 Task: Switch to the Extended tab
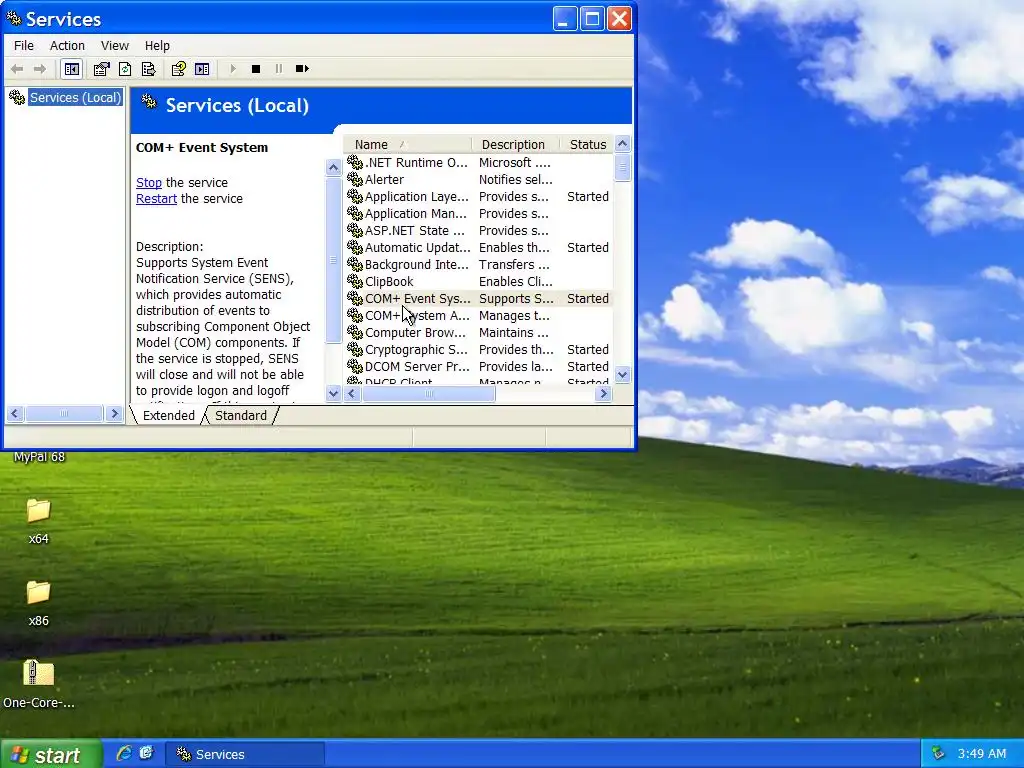click(168, 415)
